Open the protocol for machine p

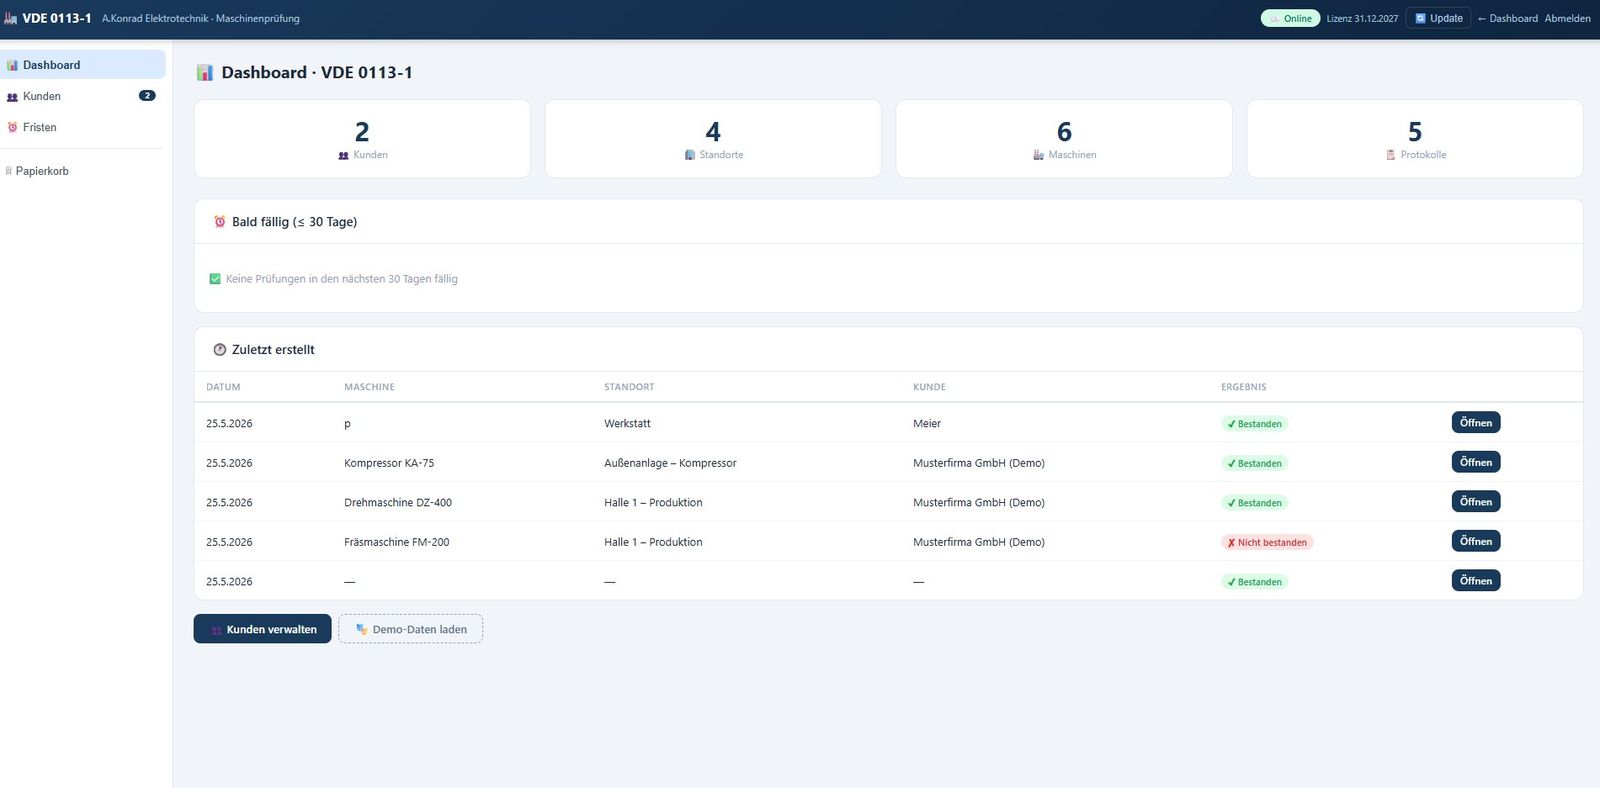1476,423
